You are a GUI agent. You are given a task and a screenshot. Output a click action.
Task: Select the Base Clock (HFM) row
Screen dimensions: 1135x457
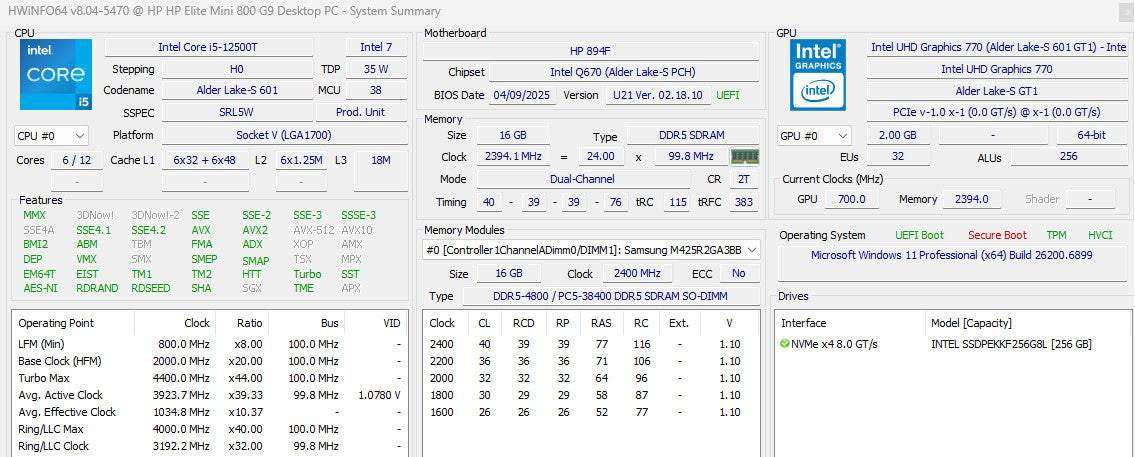(210, 361)
